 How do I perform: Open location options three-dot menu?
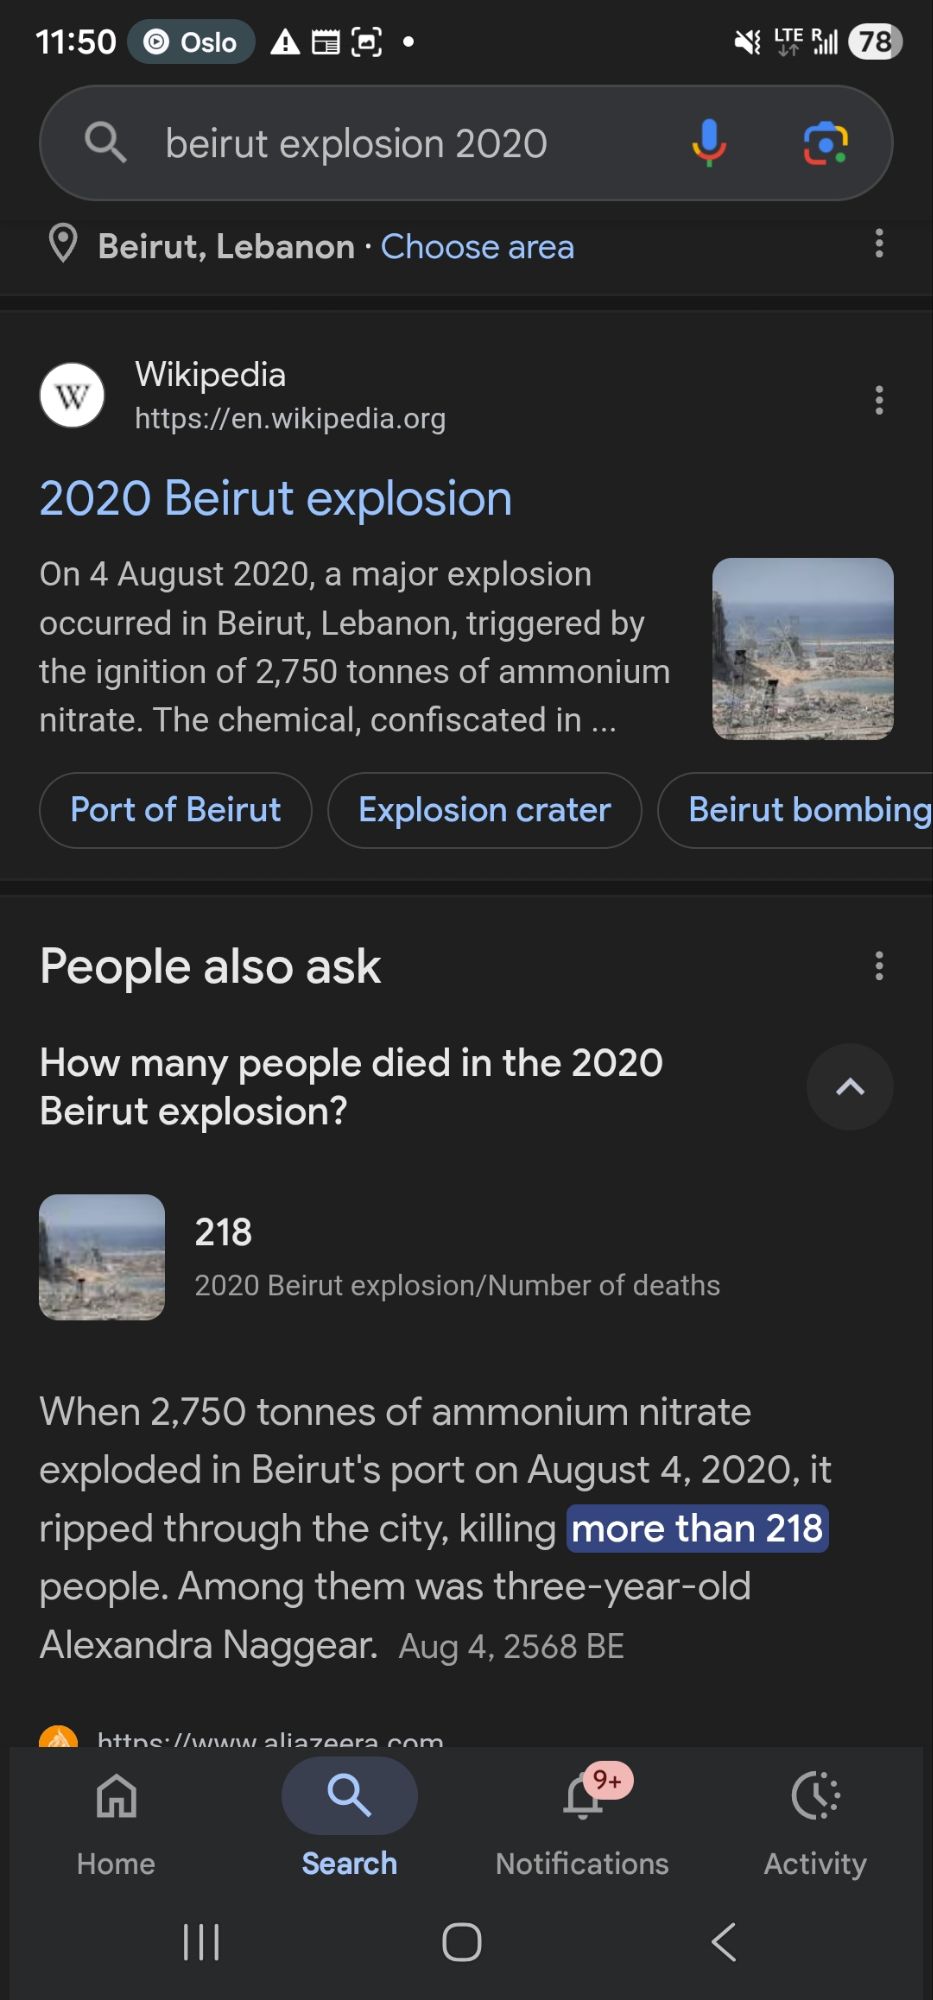click(879, 244)
